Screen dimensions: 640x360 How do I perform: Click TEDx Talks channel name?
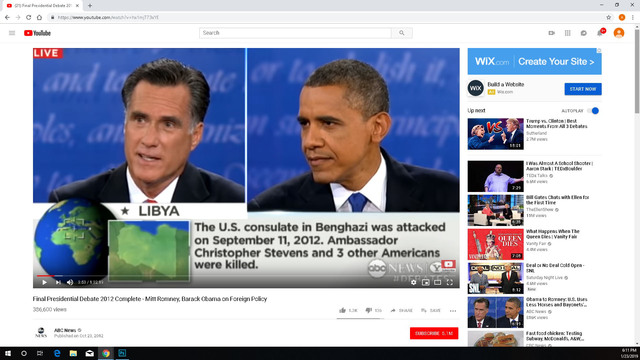tap(537, 176)
